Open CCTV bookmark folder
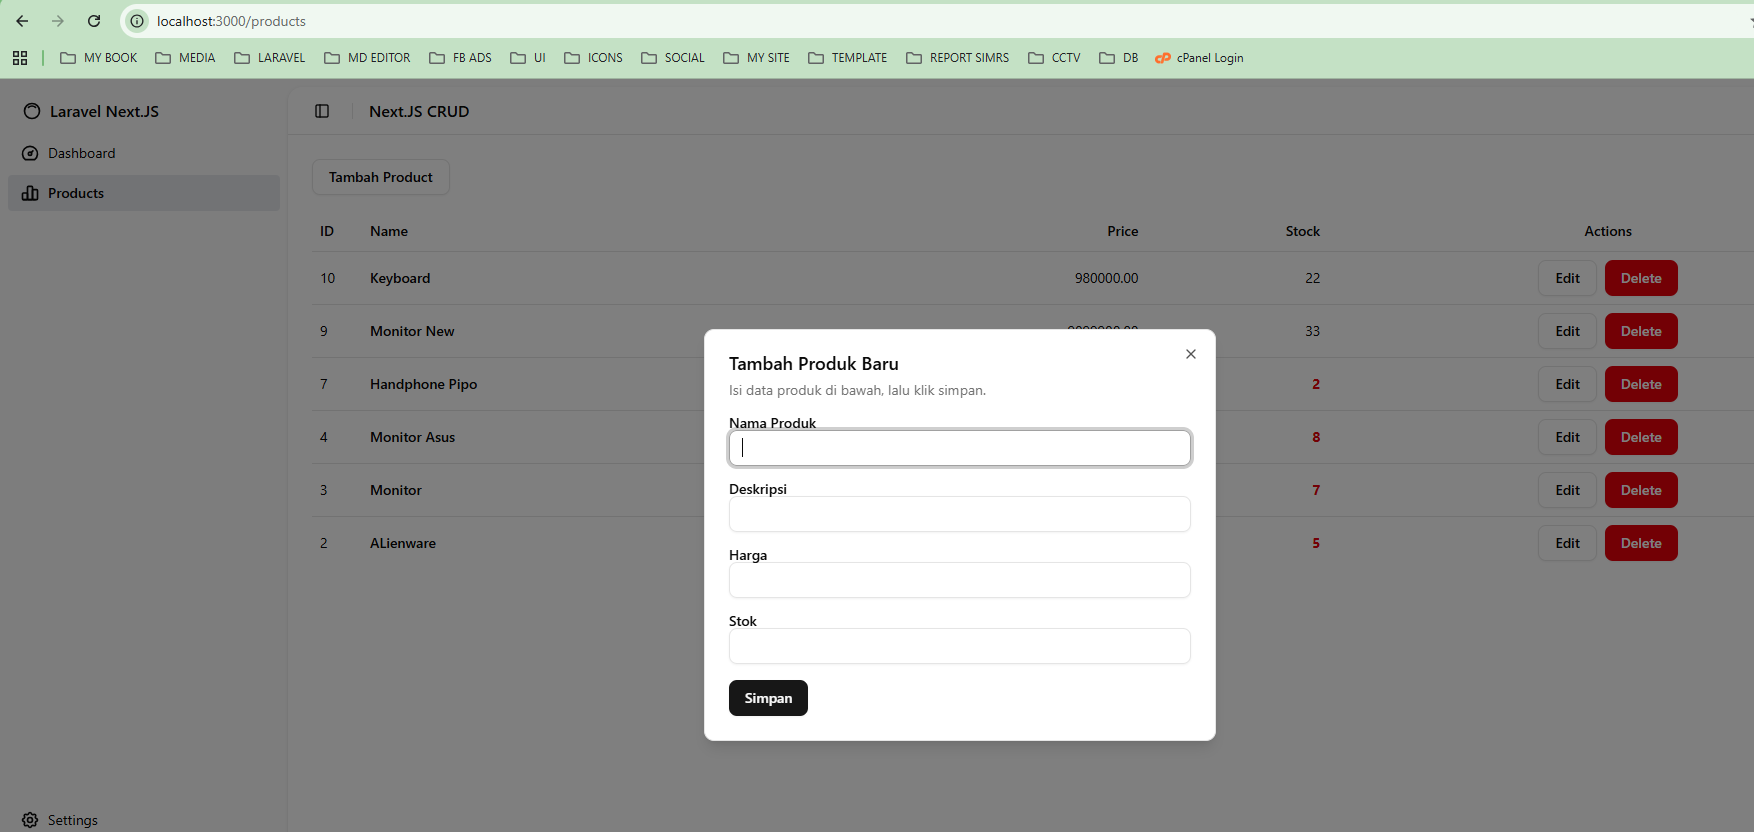This screenshot has height=832, width=1754. pos(1054,58)
